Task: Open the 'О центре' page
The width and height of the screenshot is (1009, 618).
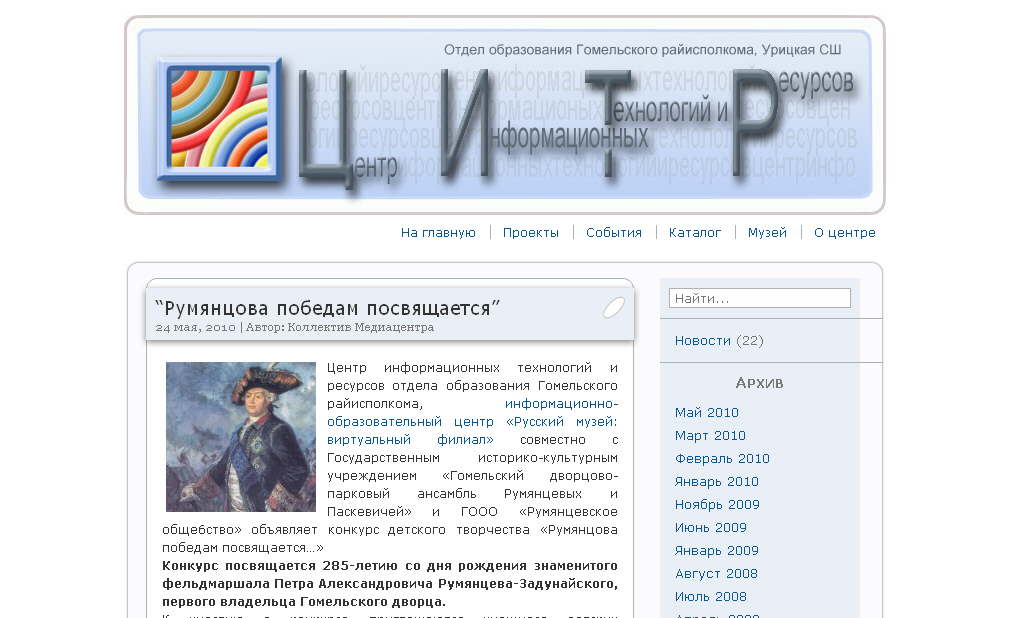Action: click(844, 233)
